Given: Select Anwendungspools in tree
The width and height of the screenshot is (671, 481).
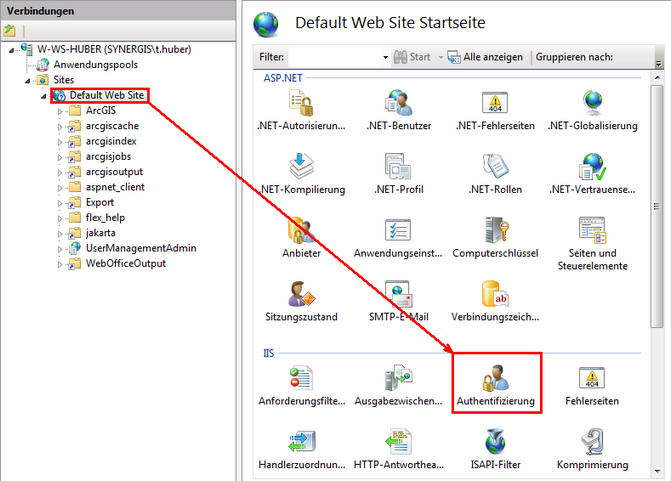Looking at the screenshot, I should [x=95, y=65].
